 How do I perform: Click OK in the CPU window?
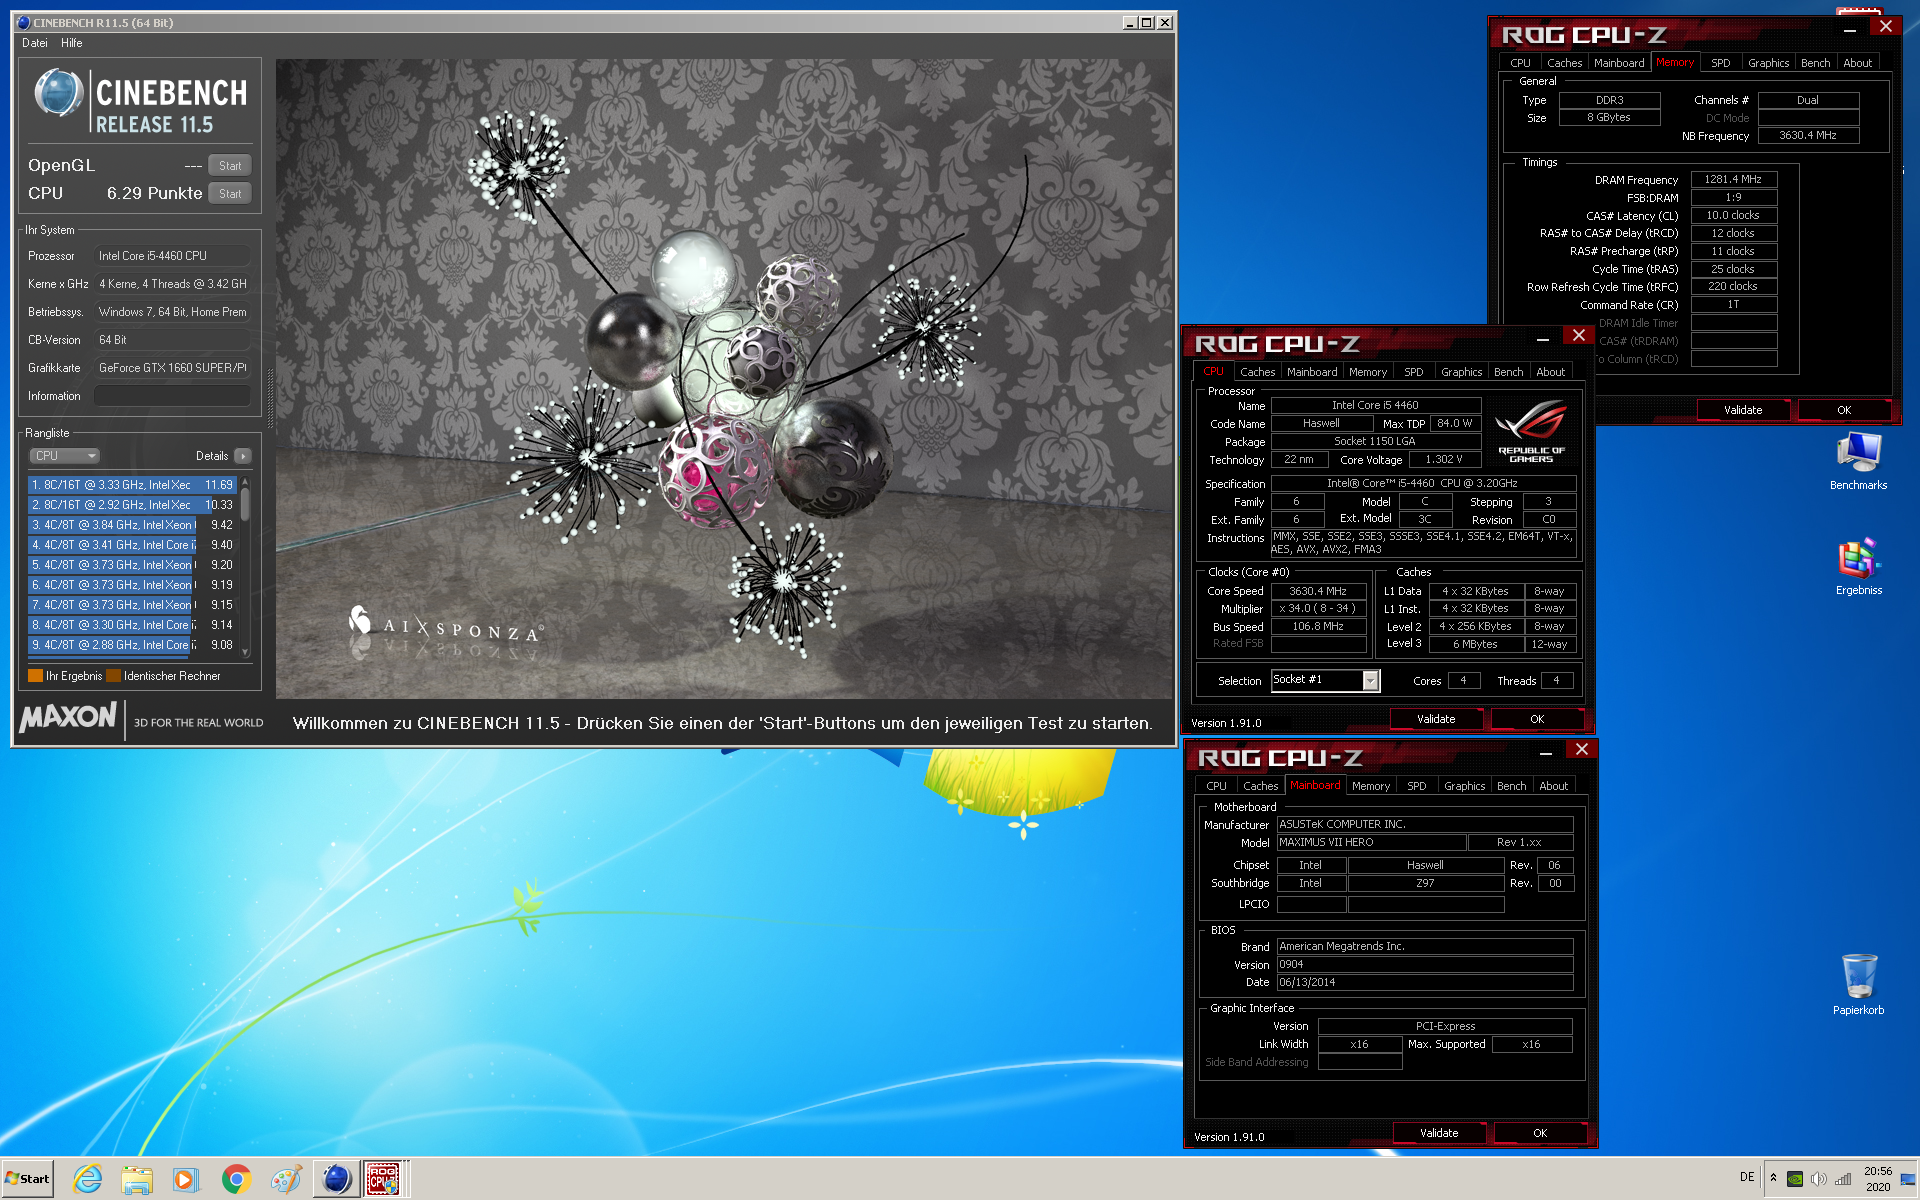click(1537, 719)
